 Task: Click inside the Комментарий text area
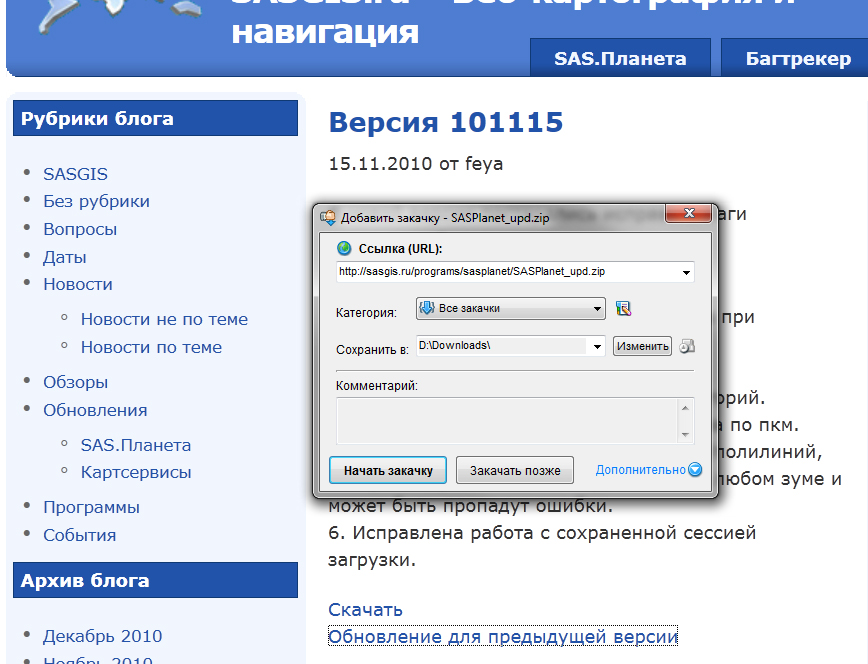[508, 420]
